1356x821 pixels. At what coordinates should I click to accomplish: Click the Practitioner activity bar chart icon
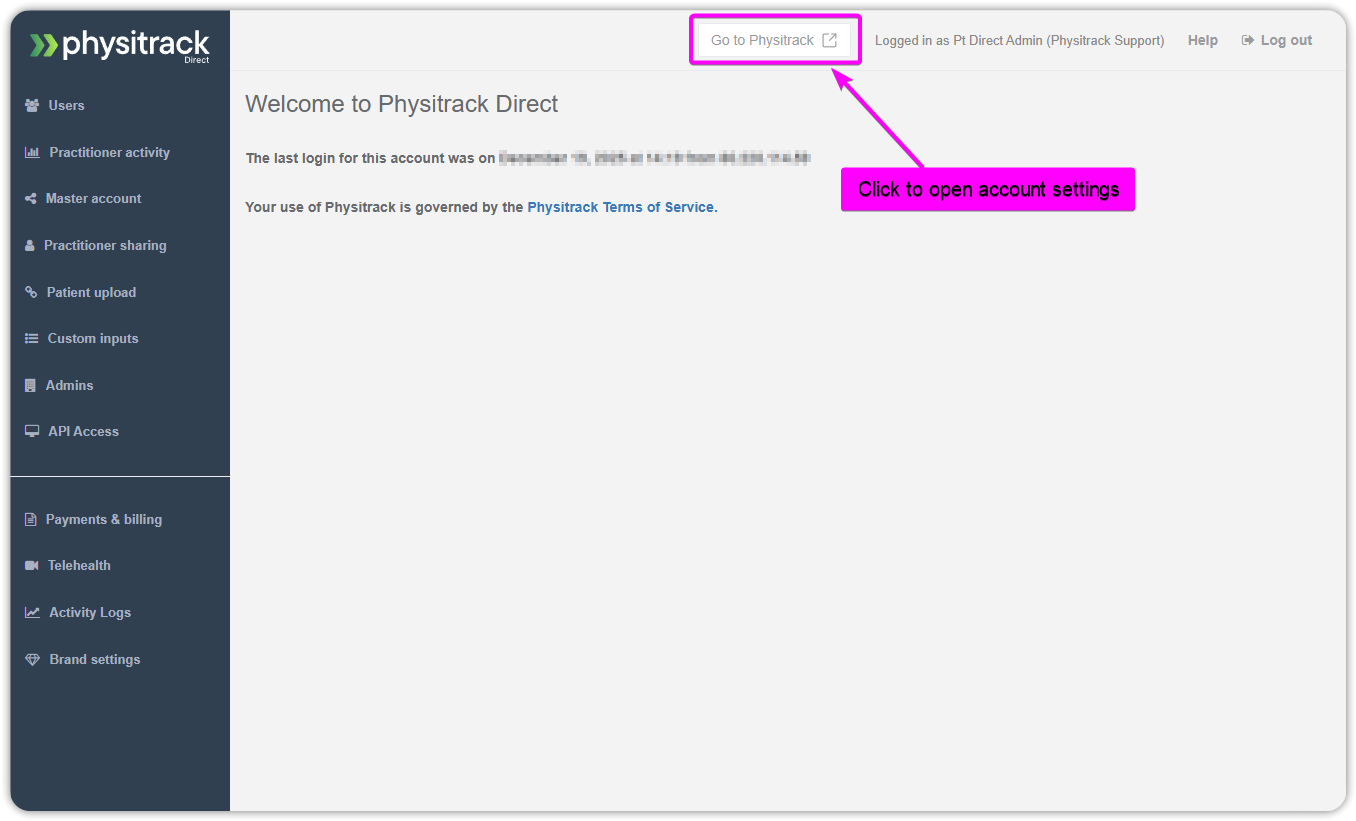click(x=32, y=152)
